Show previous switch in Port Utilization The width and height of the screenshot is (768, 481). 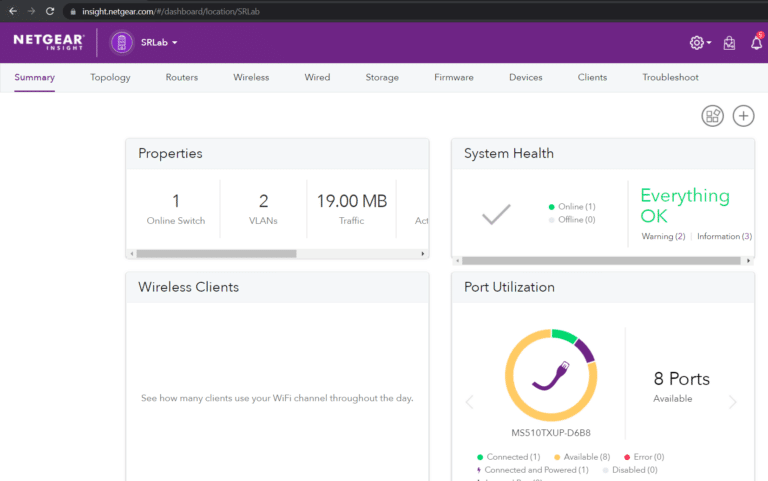(470, 402)
